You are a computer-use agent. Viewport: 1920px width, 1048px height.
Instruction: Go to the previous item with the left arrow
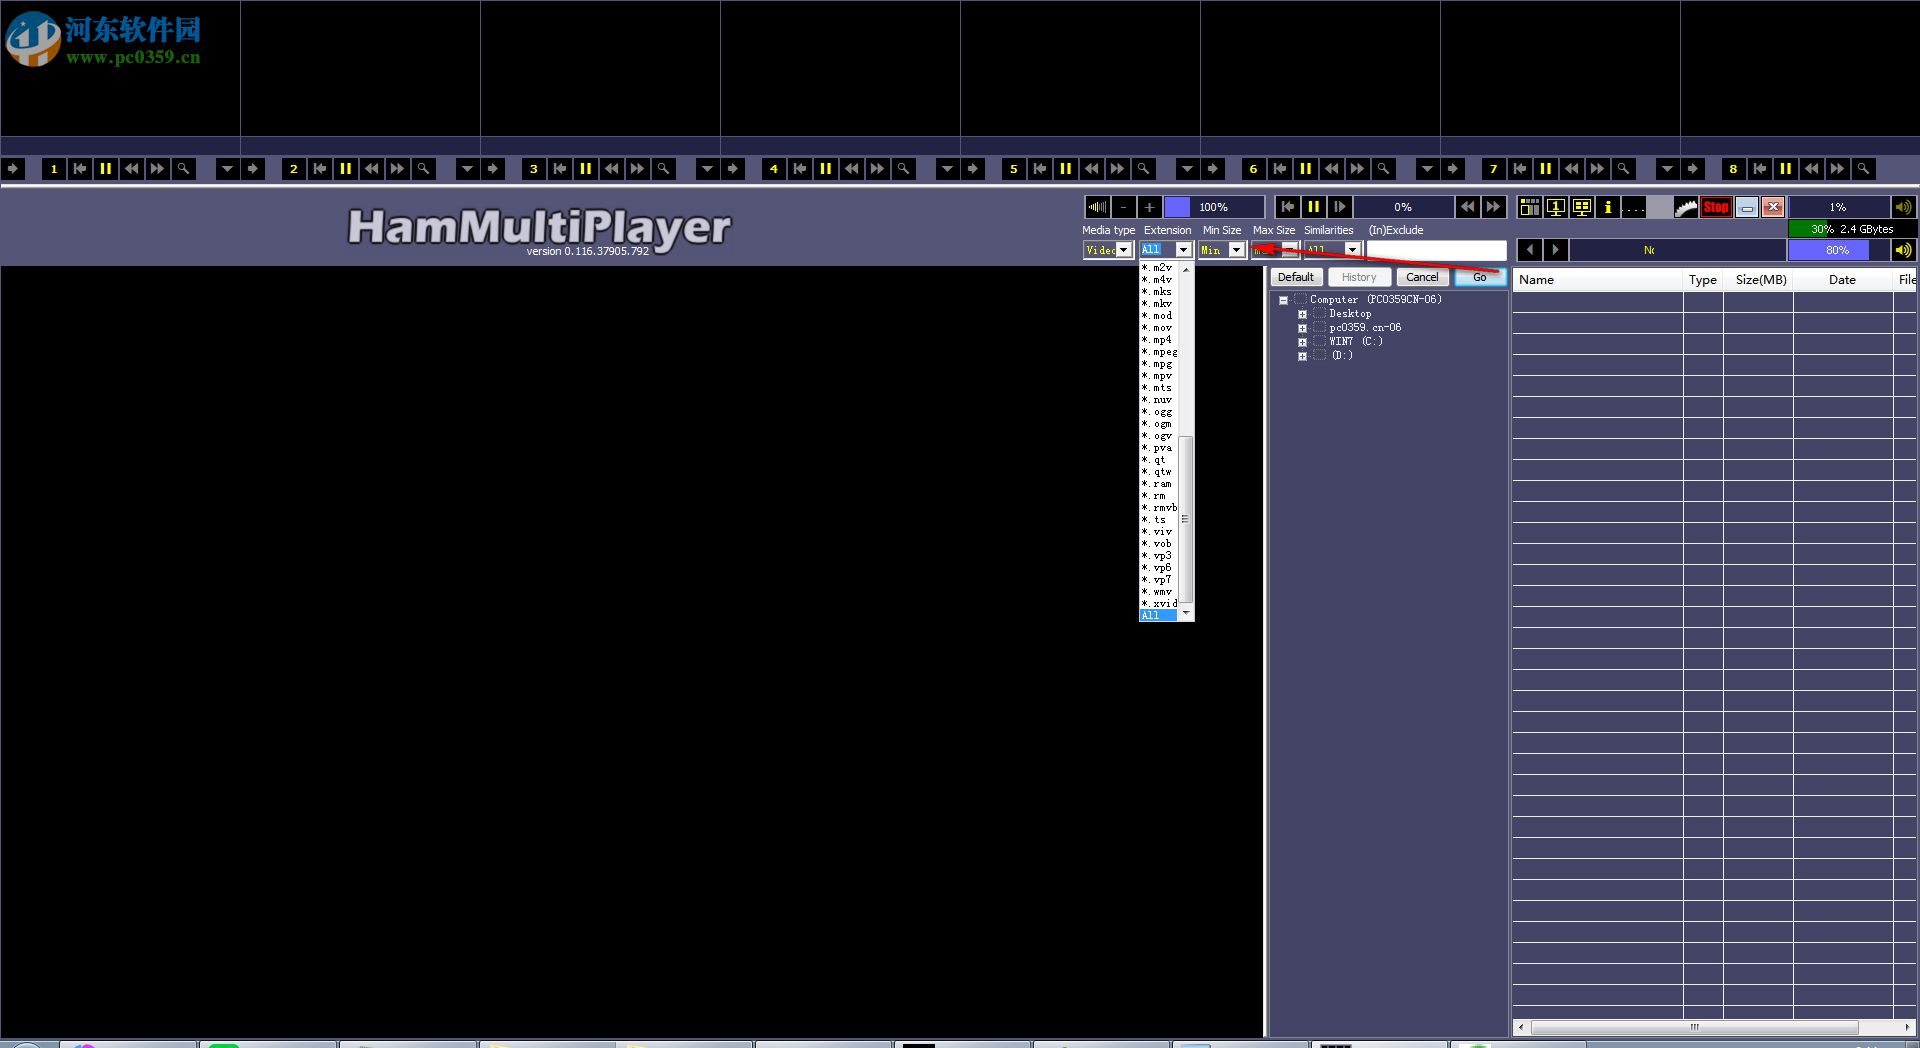1529,250
